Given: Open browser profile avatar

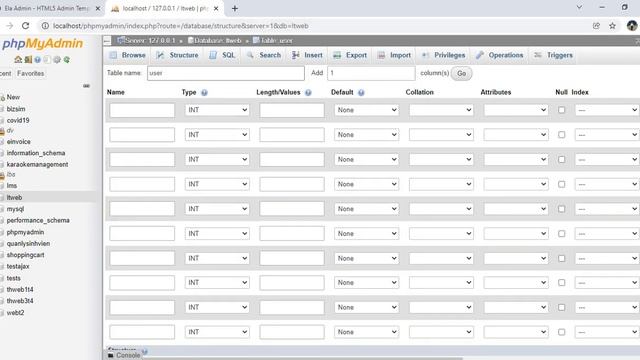Looking at the screenshot, I should pos(631,26).
